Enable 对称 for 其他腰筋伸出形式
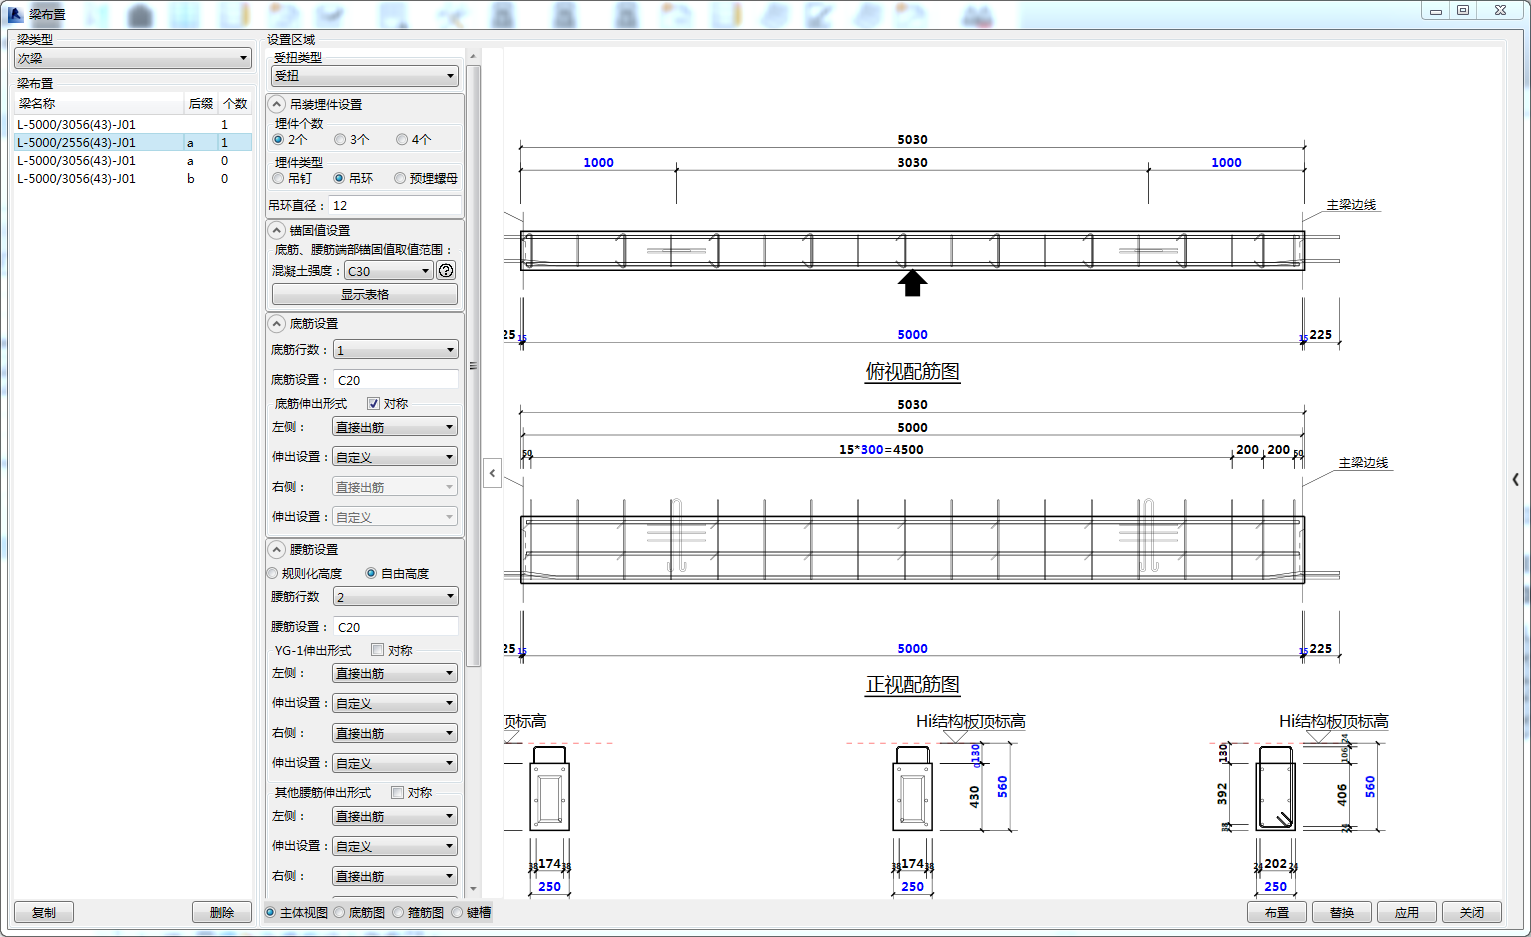 tap(397, 793)
